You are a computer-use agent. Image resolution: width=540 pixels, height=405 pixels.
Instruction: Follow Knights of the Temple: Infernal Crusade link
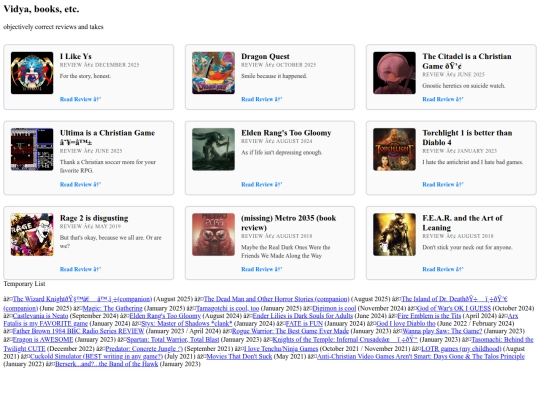point(345,340)
